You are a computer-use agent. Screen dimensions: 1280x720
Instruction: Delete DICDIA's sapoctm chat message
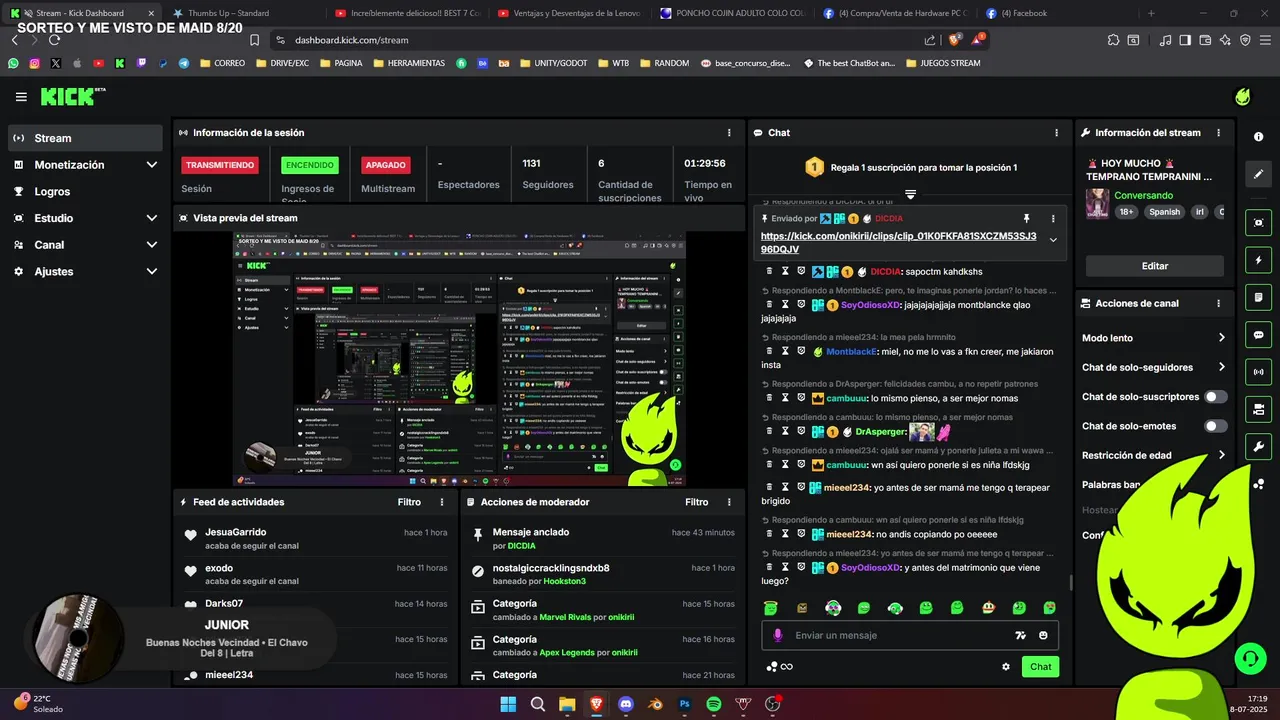coord(770,271)
